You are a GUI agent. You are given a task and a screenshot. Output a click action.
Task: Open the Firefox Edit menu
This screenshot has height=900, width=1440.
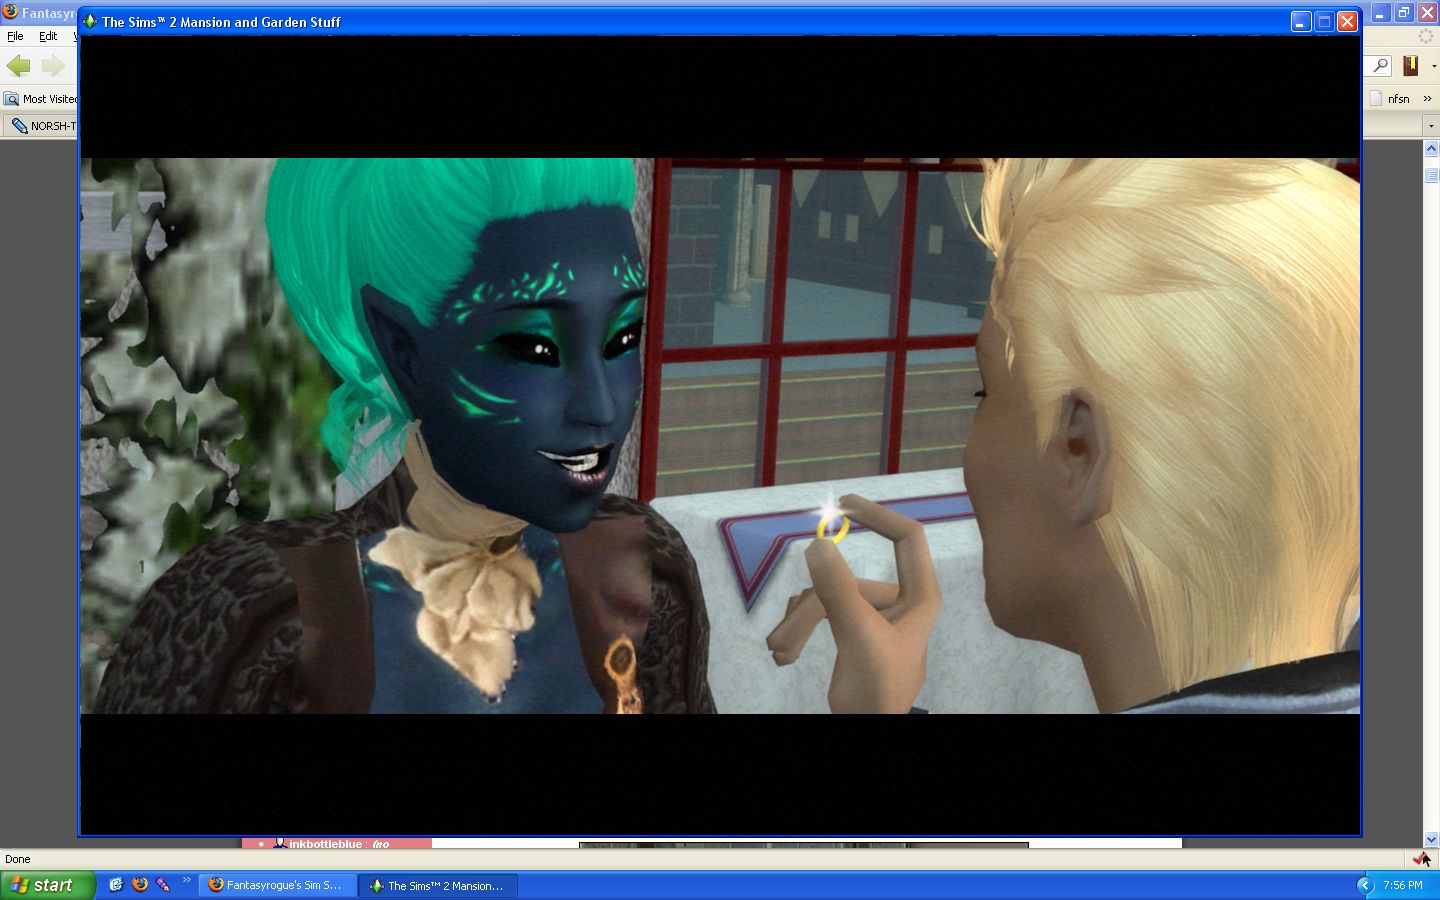click(48, 36)
